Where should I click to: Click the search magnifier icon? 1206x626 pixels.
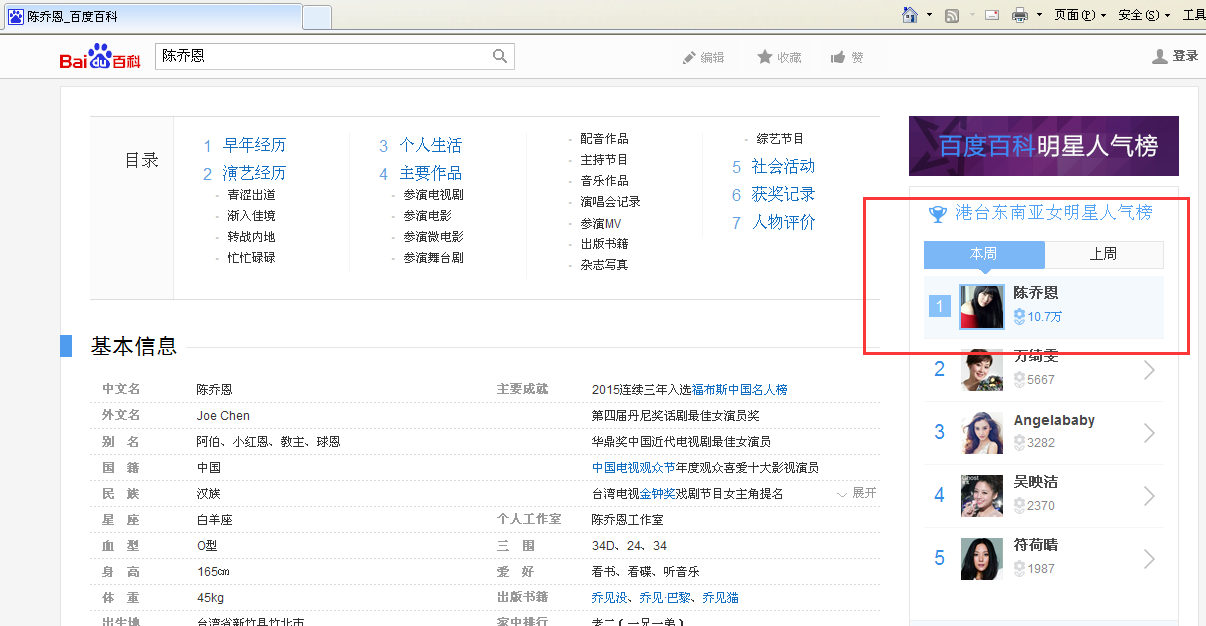pos(500,57)
